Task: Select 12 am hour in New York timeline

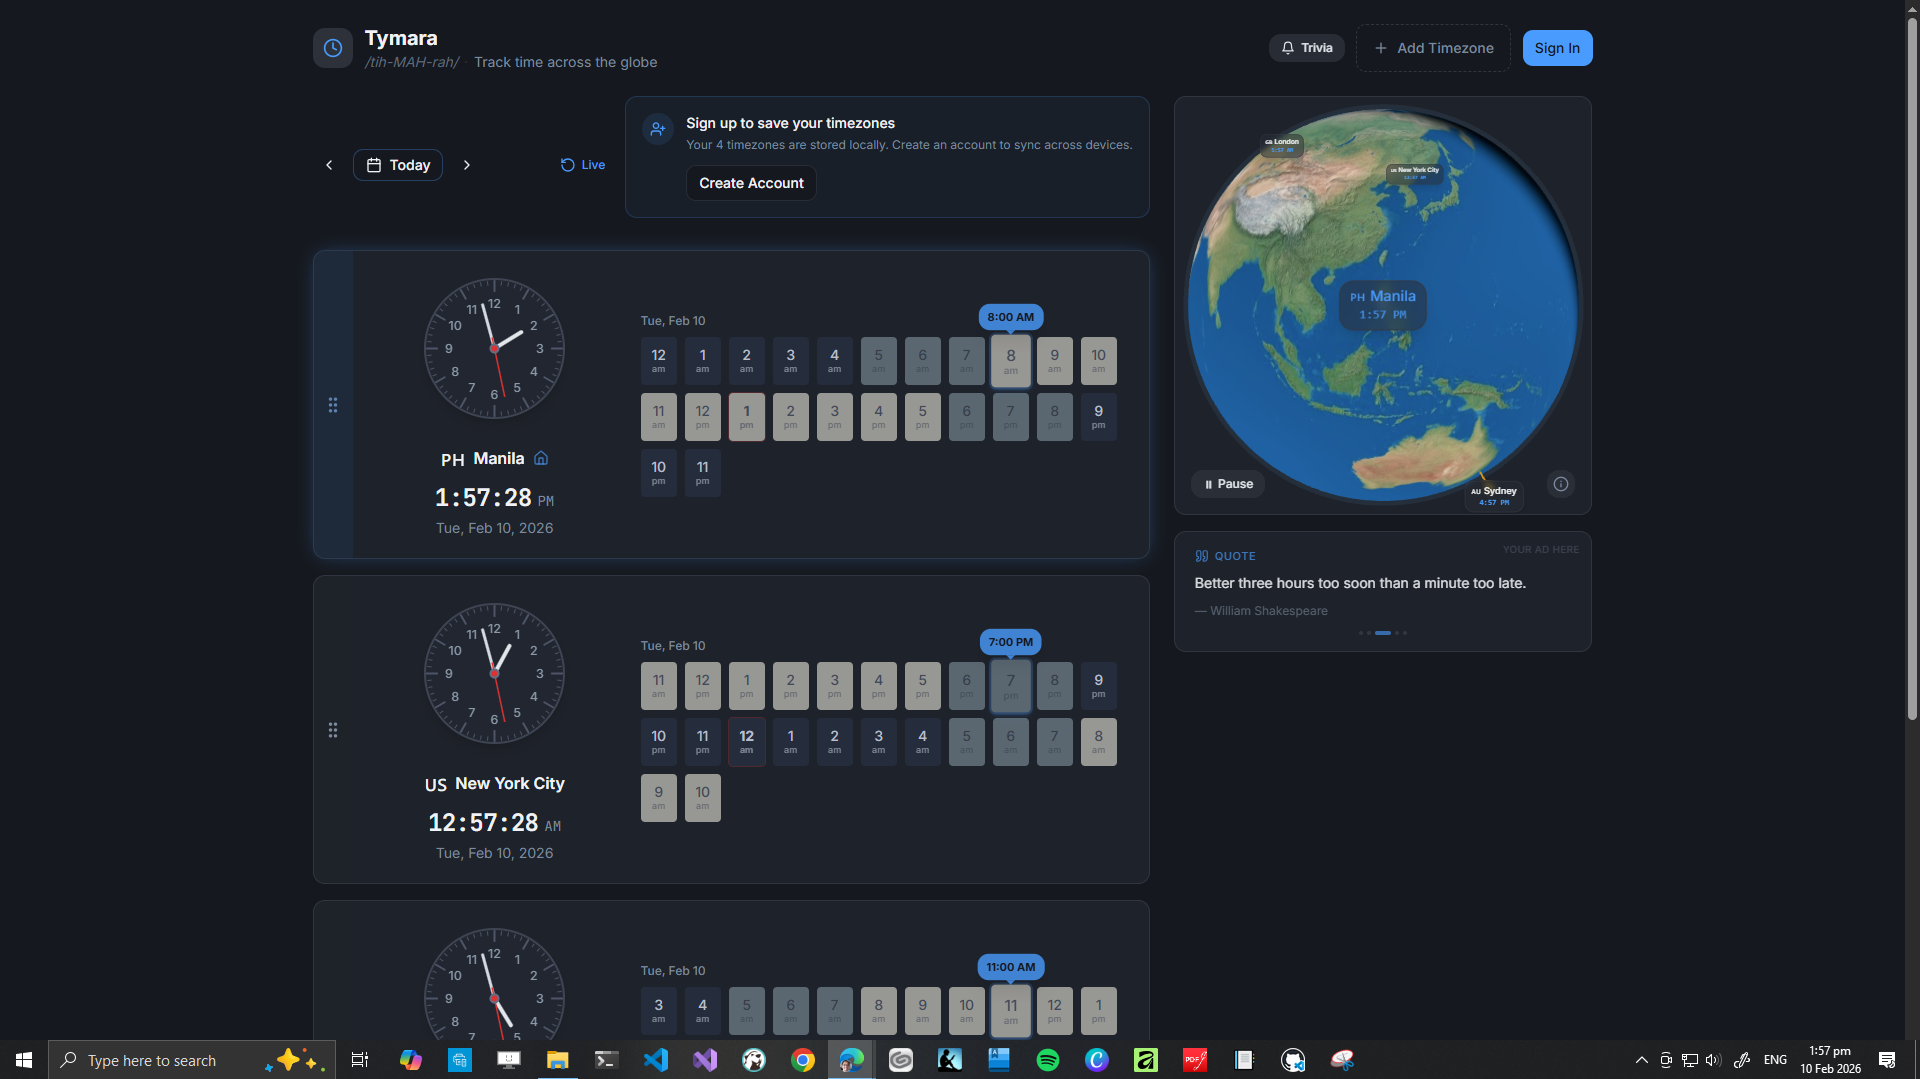Action: (746, 741)
